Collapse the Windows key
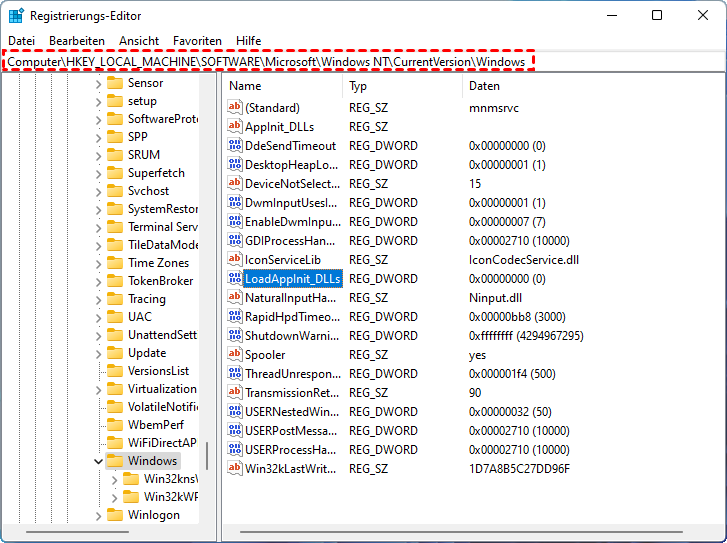 98,461
